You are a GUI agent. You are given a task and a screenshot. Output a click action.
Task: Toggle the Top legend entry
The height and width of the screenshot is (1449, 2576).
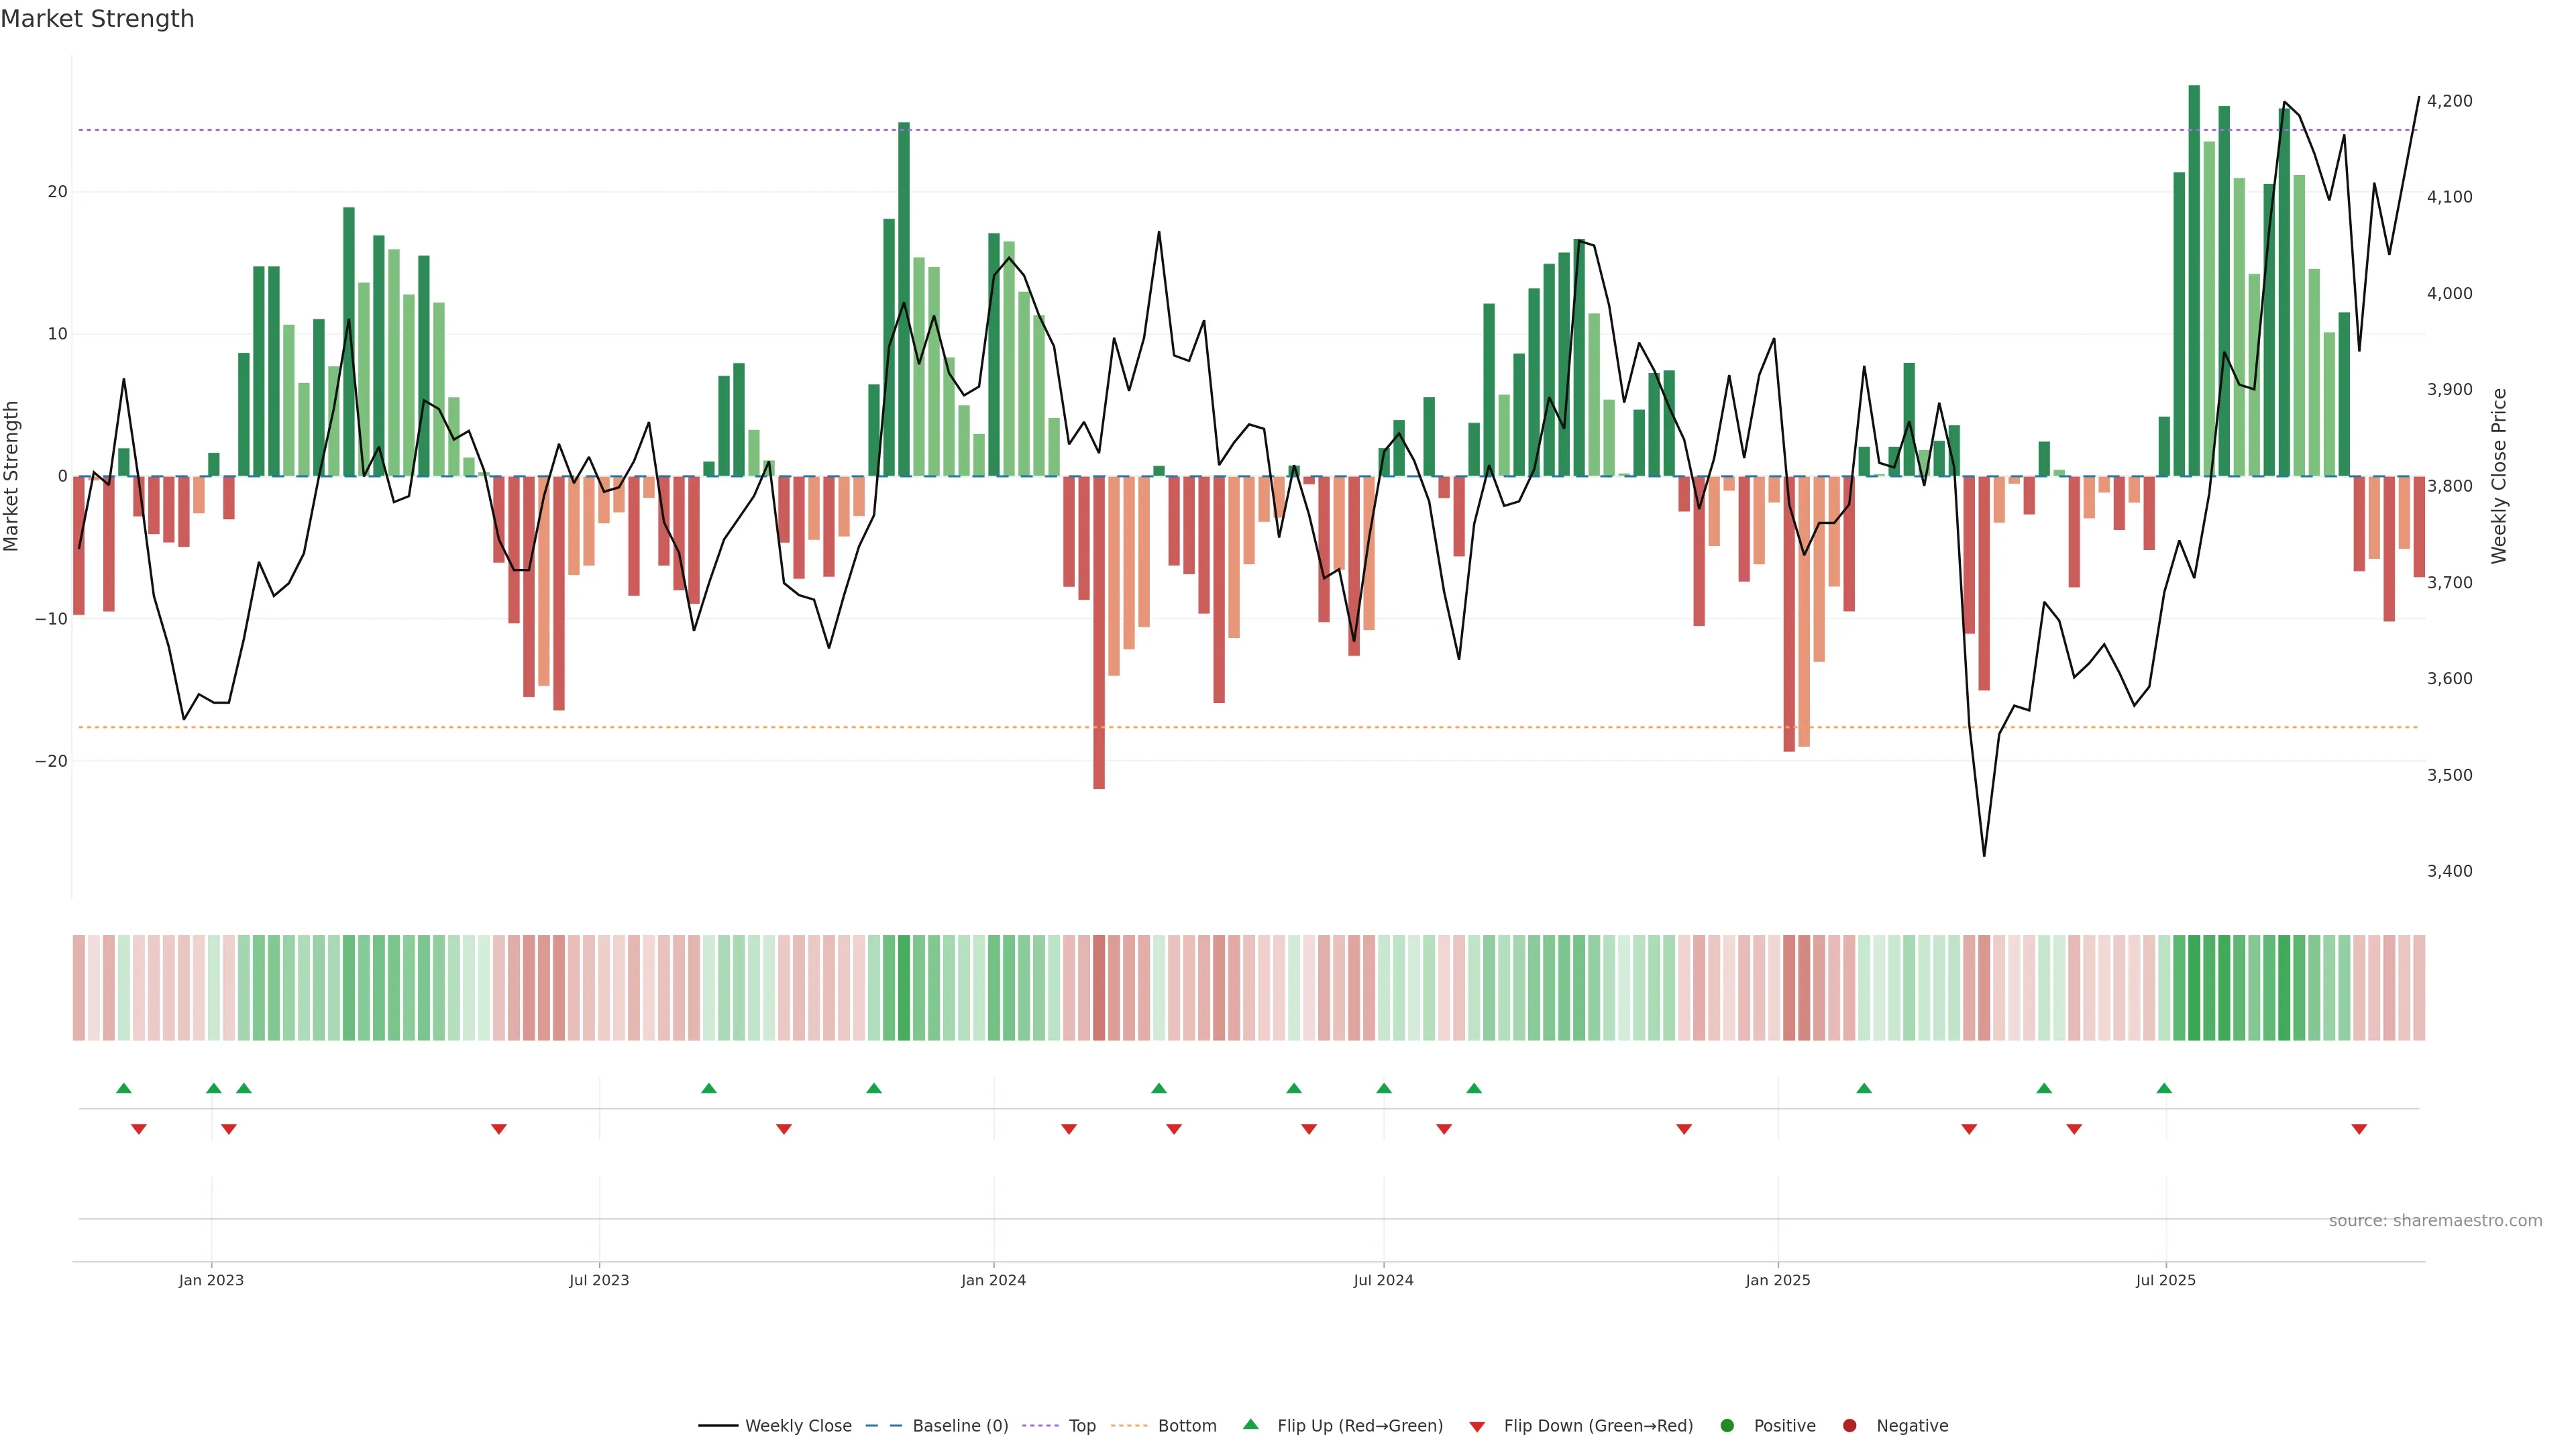coord(1081,1426)
